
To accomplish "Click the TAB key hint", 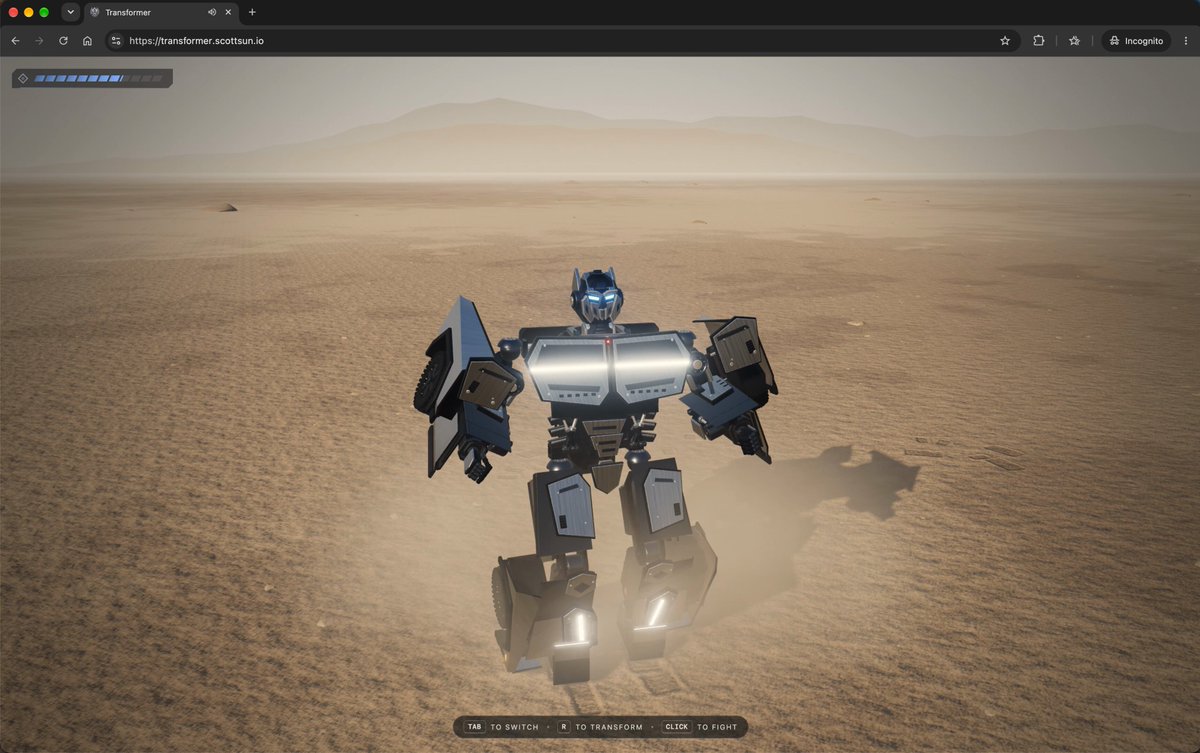I will [x=475, y=727].
